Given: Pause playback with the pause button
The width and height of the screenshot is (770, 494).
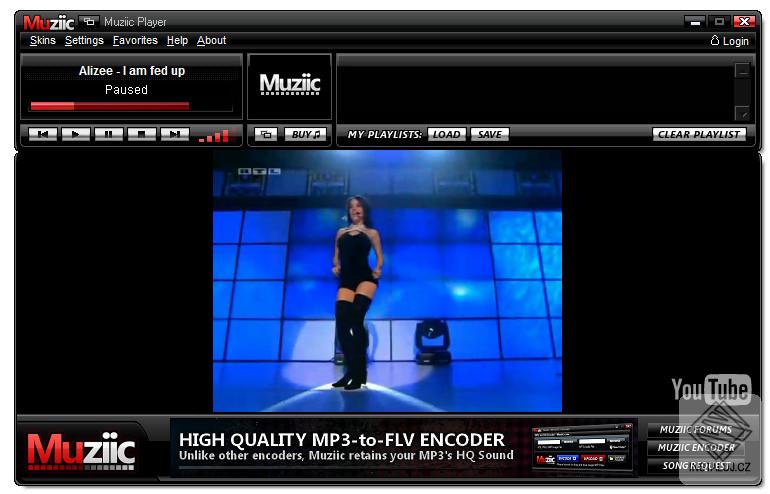Looking at the screenshot, I should click(x=109, y=134).
